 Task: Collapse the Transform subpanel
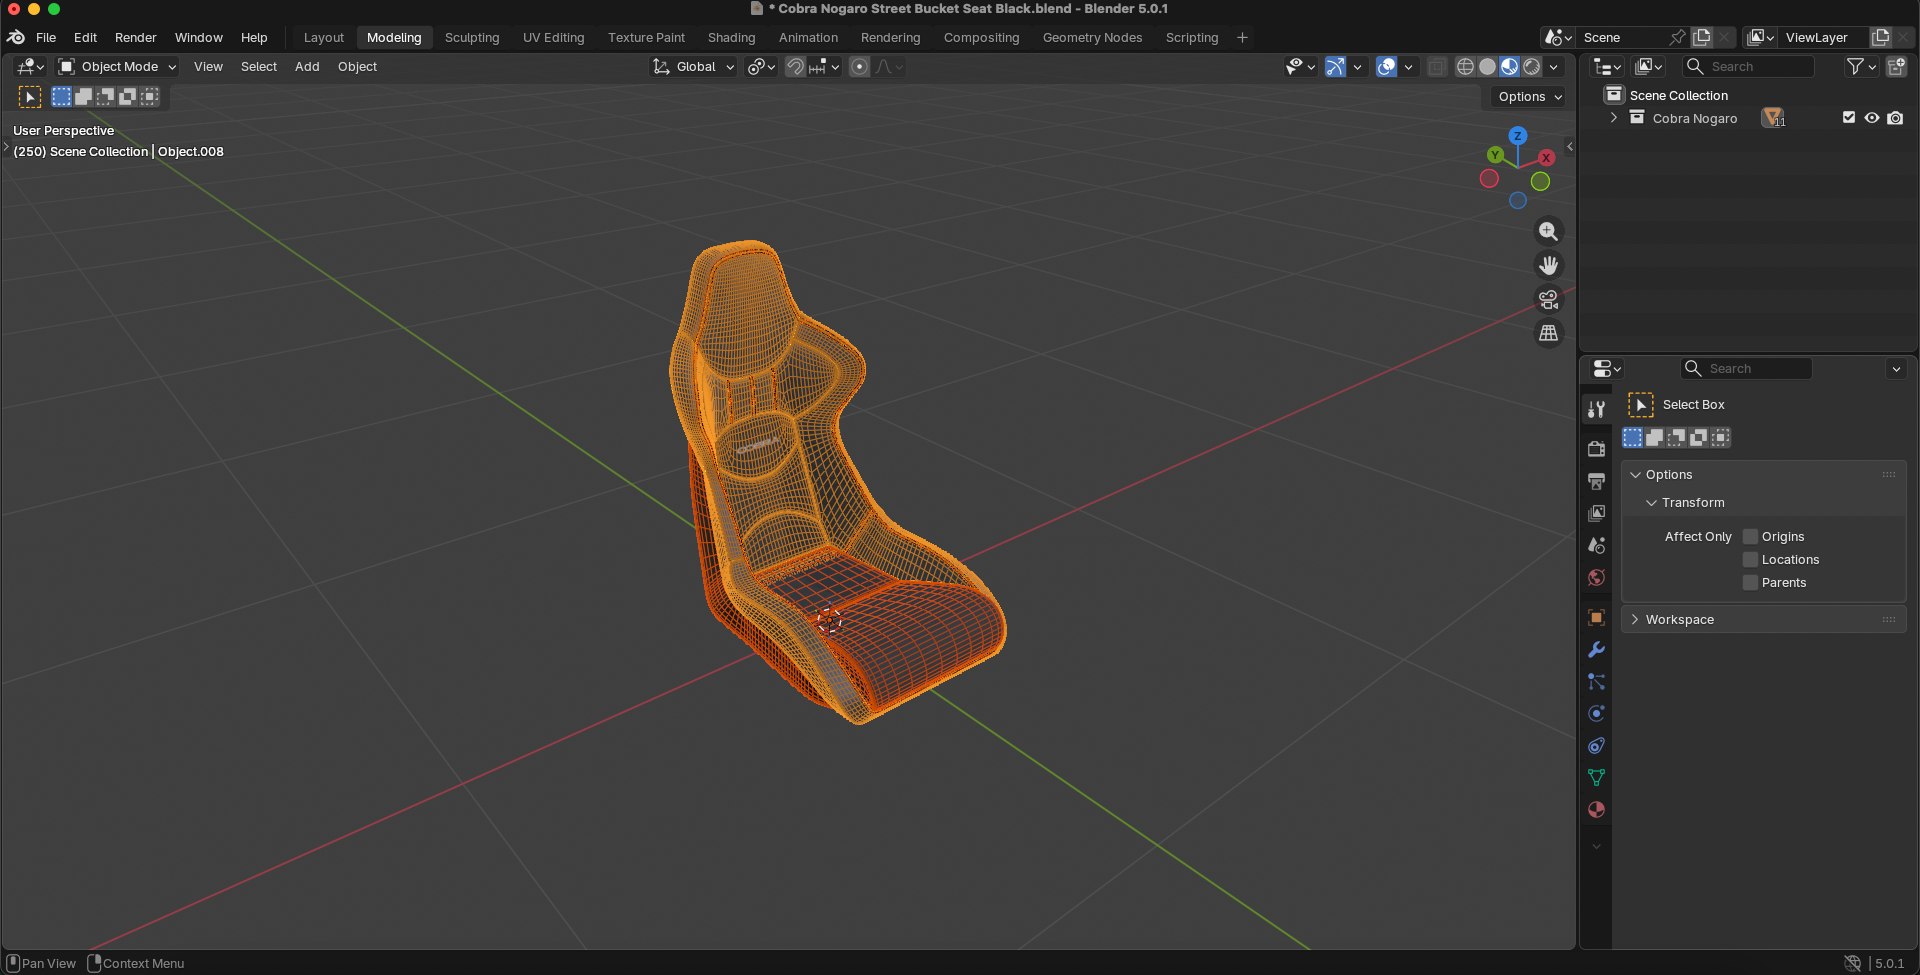tap(1693, 503)
